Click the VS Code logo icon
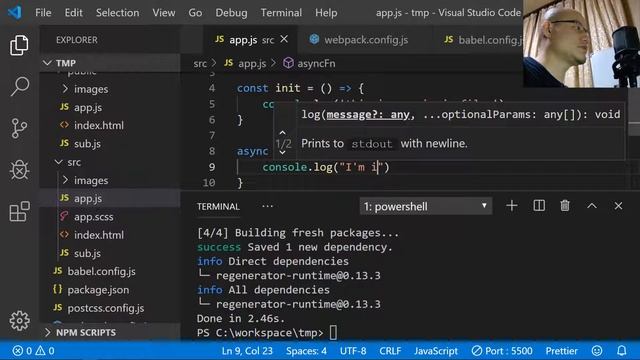The height and width of the screenshot is (360, 640). [x=15, y=12]
